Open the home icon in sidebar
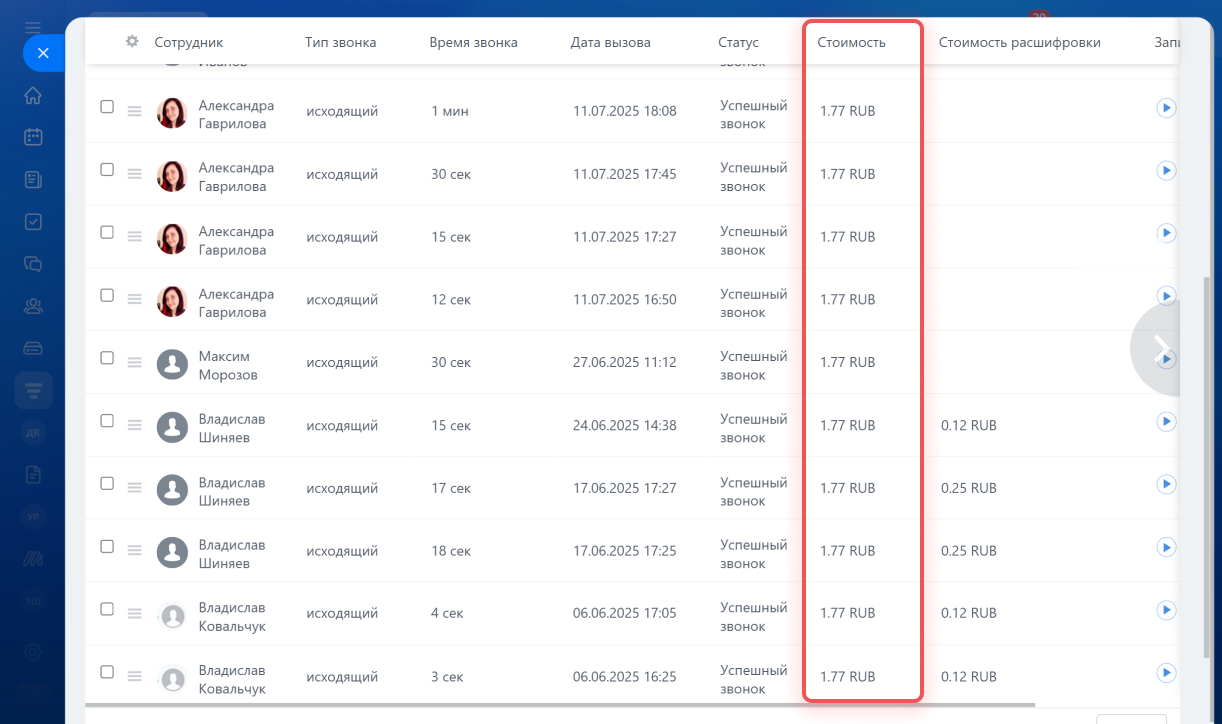Image resolution: width=1222 pixels, height=724 pixels. (33, 96)
